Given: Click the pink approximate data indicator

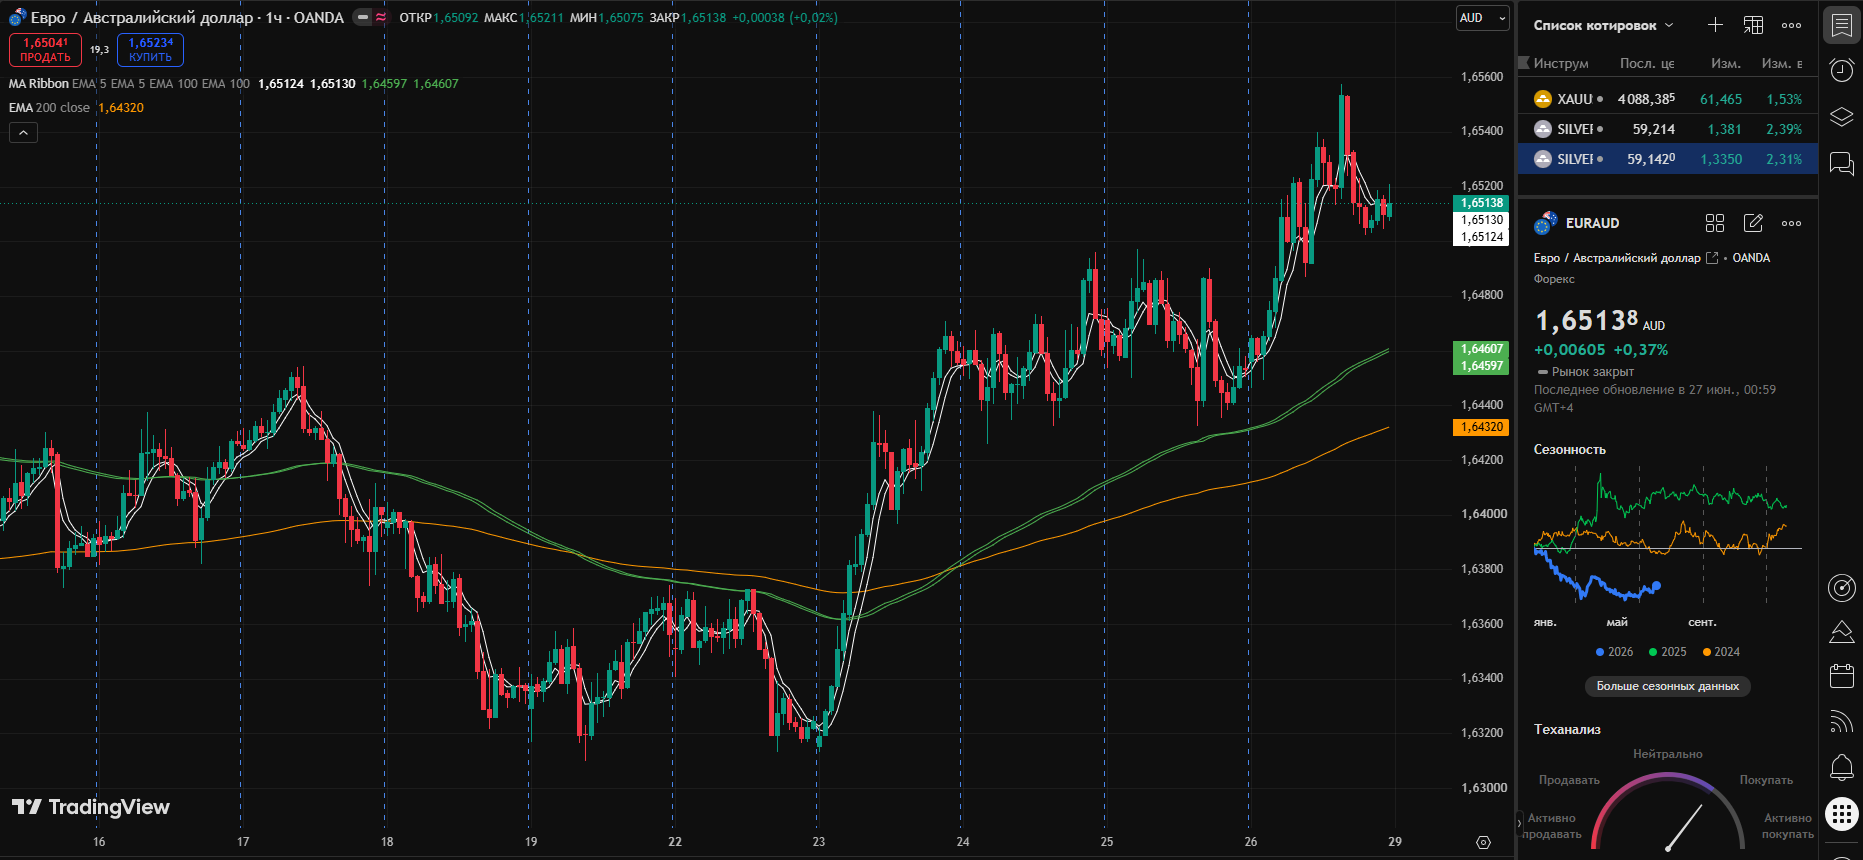Looking at the screenshot, I should point(381,17).
